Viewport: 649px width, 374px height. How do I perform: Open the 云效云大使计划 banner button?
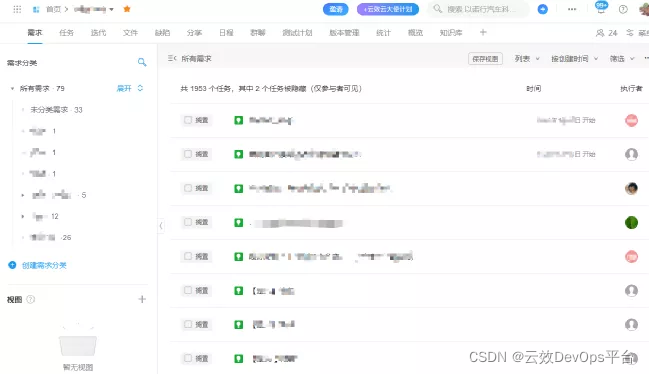point(388,9)
